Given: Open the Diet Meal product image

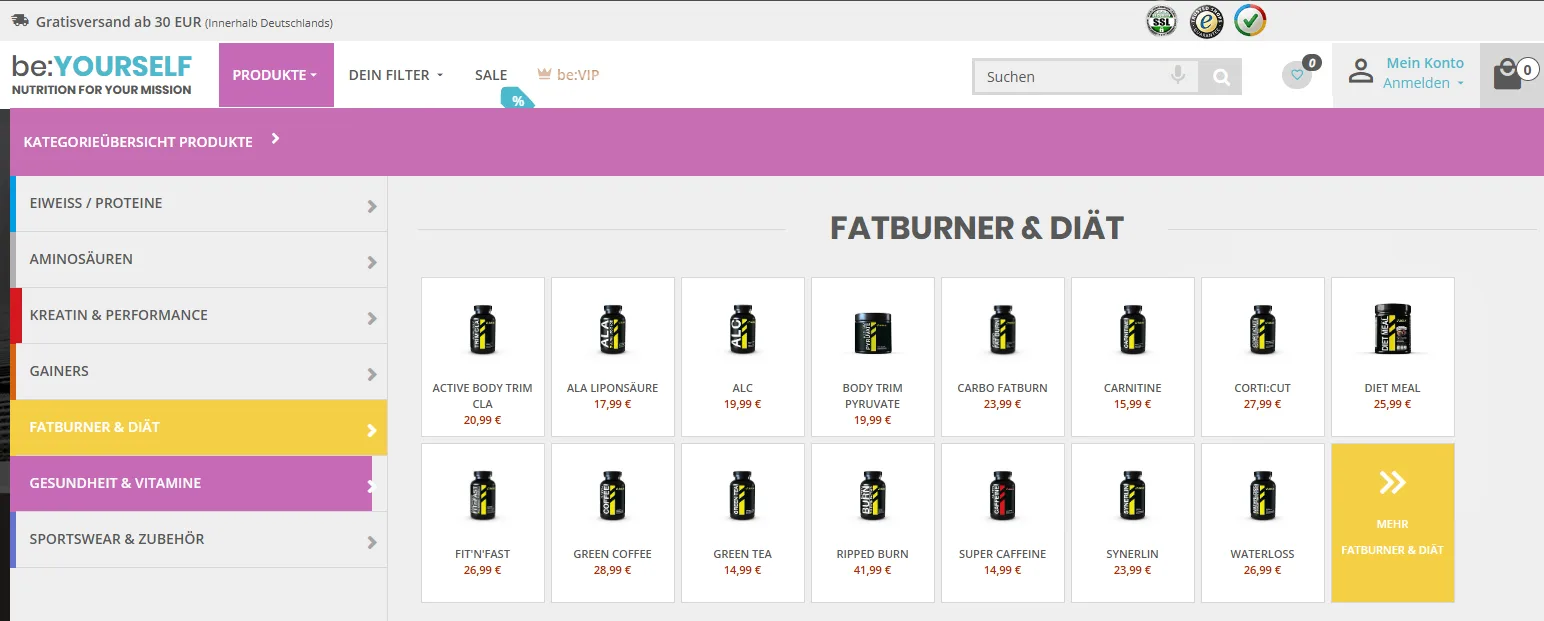Looking at the screenshot, I should tap(1393, 330).
